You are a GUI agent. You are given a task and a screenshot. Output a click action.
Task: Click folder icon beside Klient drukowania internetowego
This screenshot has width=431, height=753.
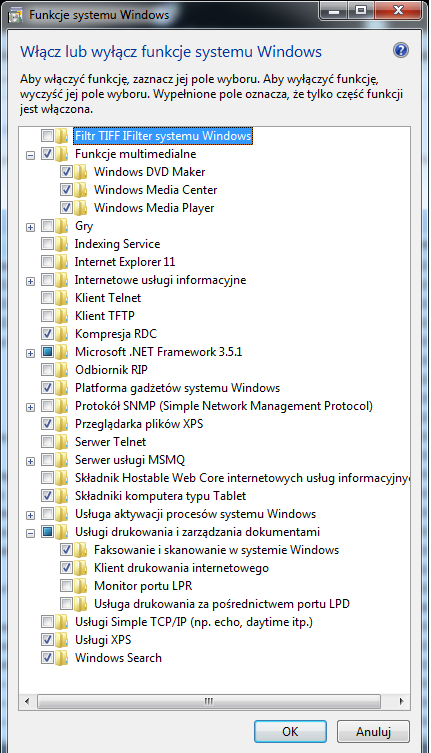tap(80, 568)
